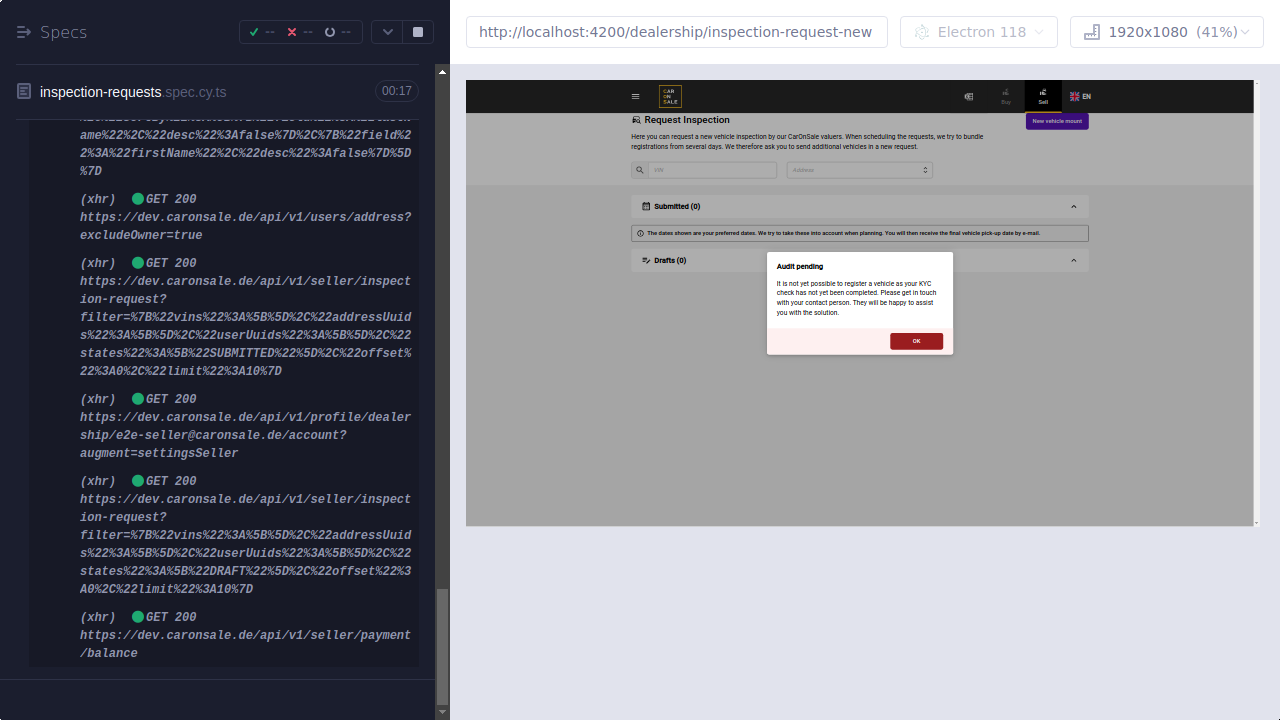Select the Sell navigation icon
The width and height of the screenshot is (1280, 720).
point(1043,96)
